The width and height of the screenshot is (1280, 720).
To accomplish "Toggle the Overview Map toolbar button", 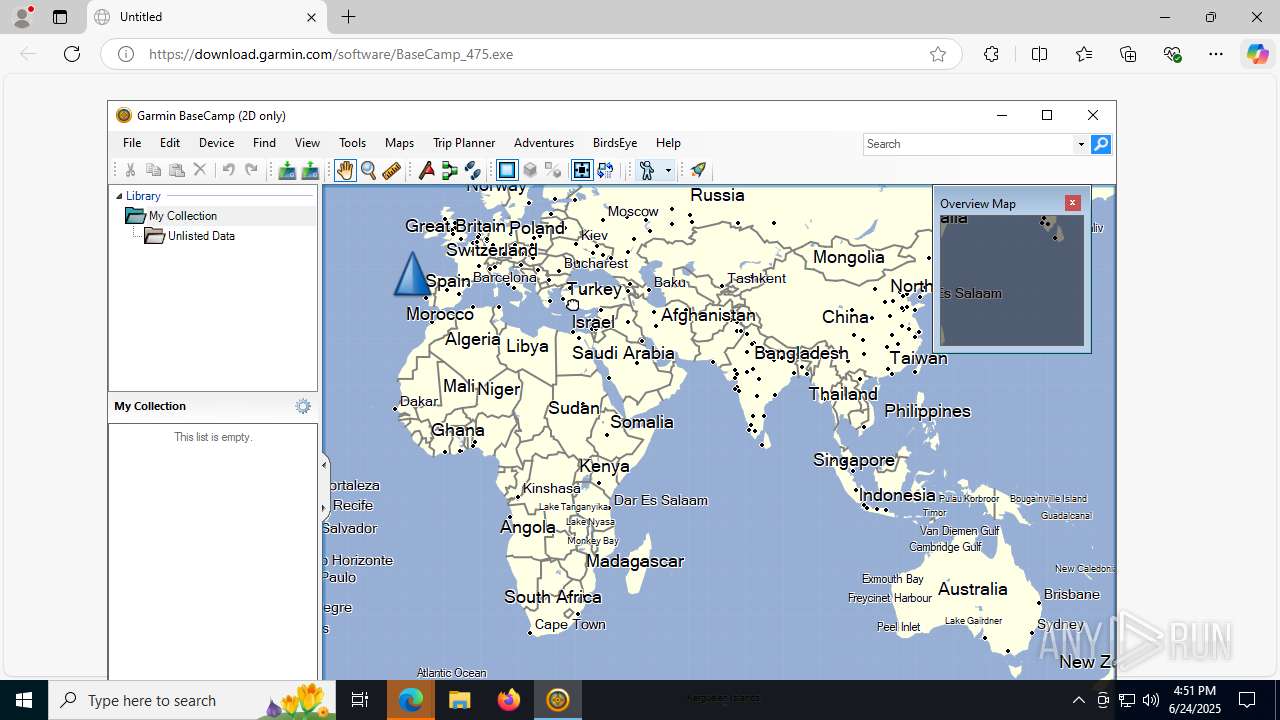I will point(582,170).
